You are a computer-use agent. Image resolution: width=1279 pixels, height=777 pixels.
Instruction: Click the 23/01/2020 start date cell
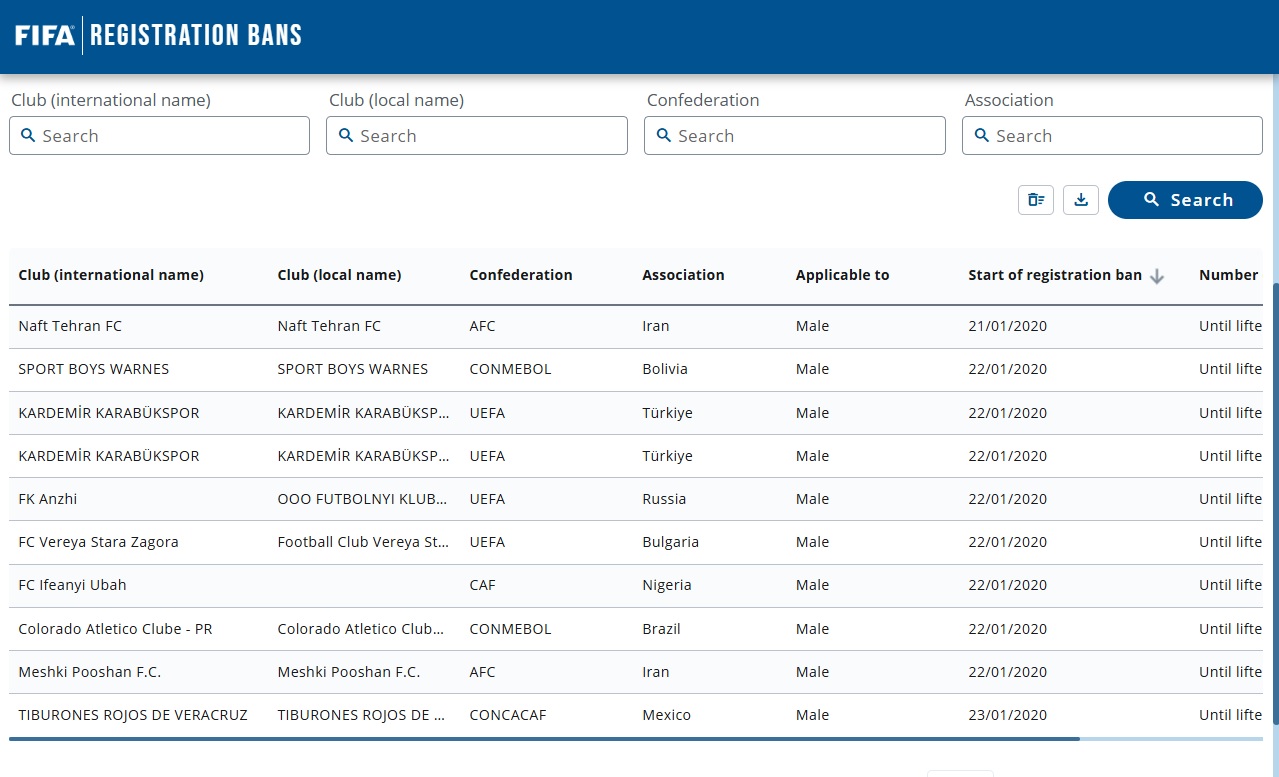tap(1007, 715)
